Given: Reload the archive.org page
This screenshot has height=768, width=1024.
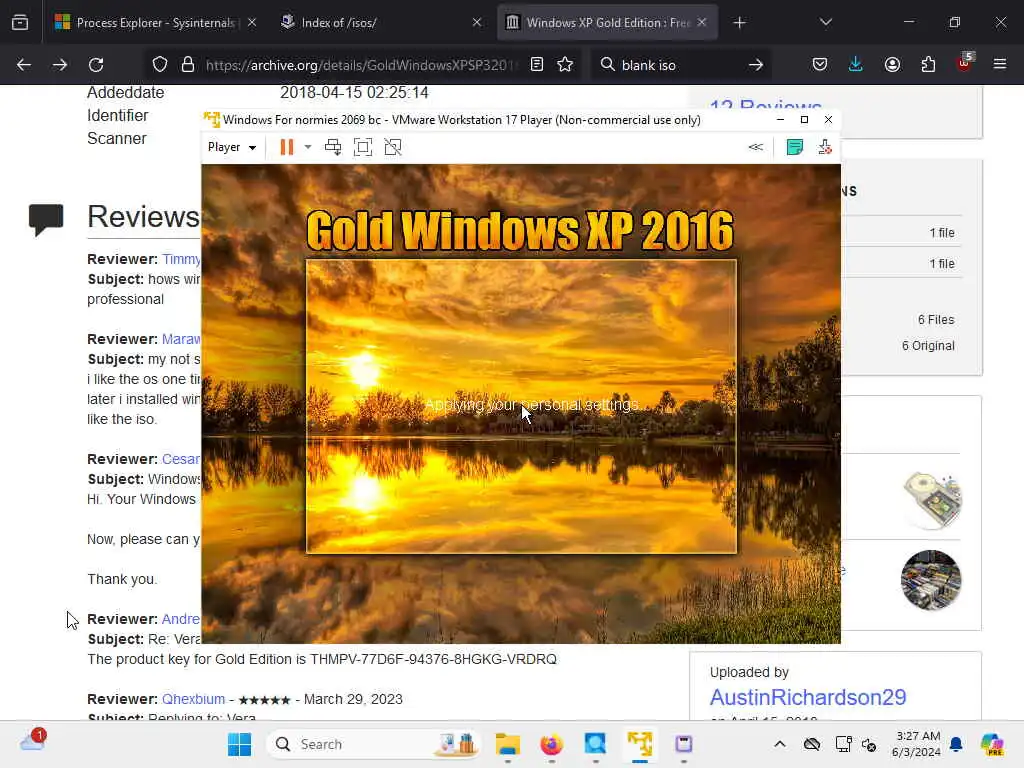Looking at the screenshot, I should pyautogui.click(x=96, y=65).
